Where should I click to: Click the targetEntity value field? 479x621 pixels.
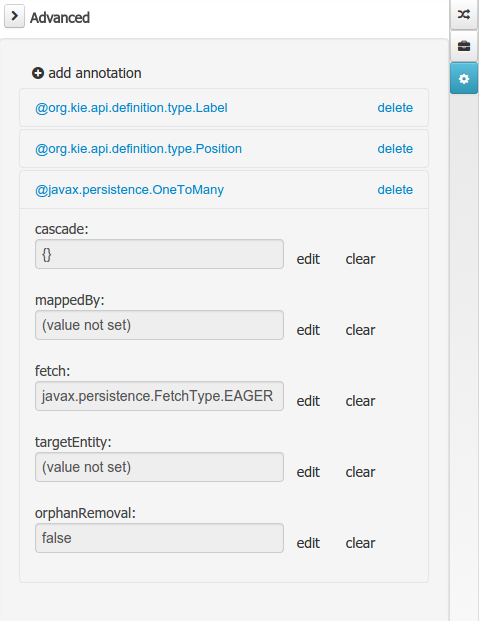pyautogui.click(x=159, y=467)
